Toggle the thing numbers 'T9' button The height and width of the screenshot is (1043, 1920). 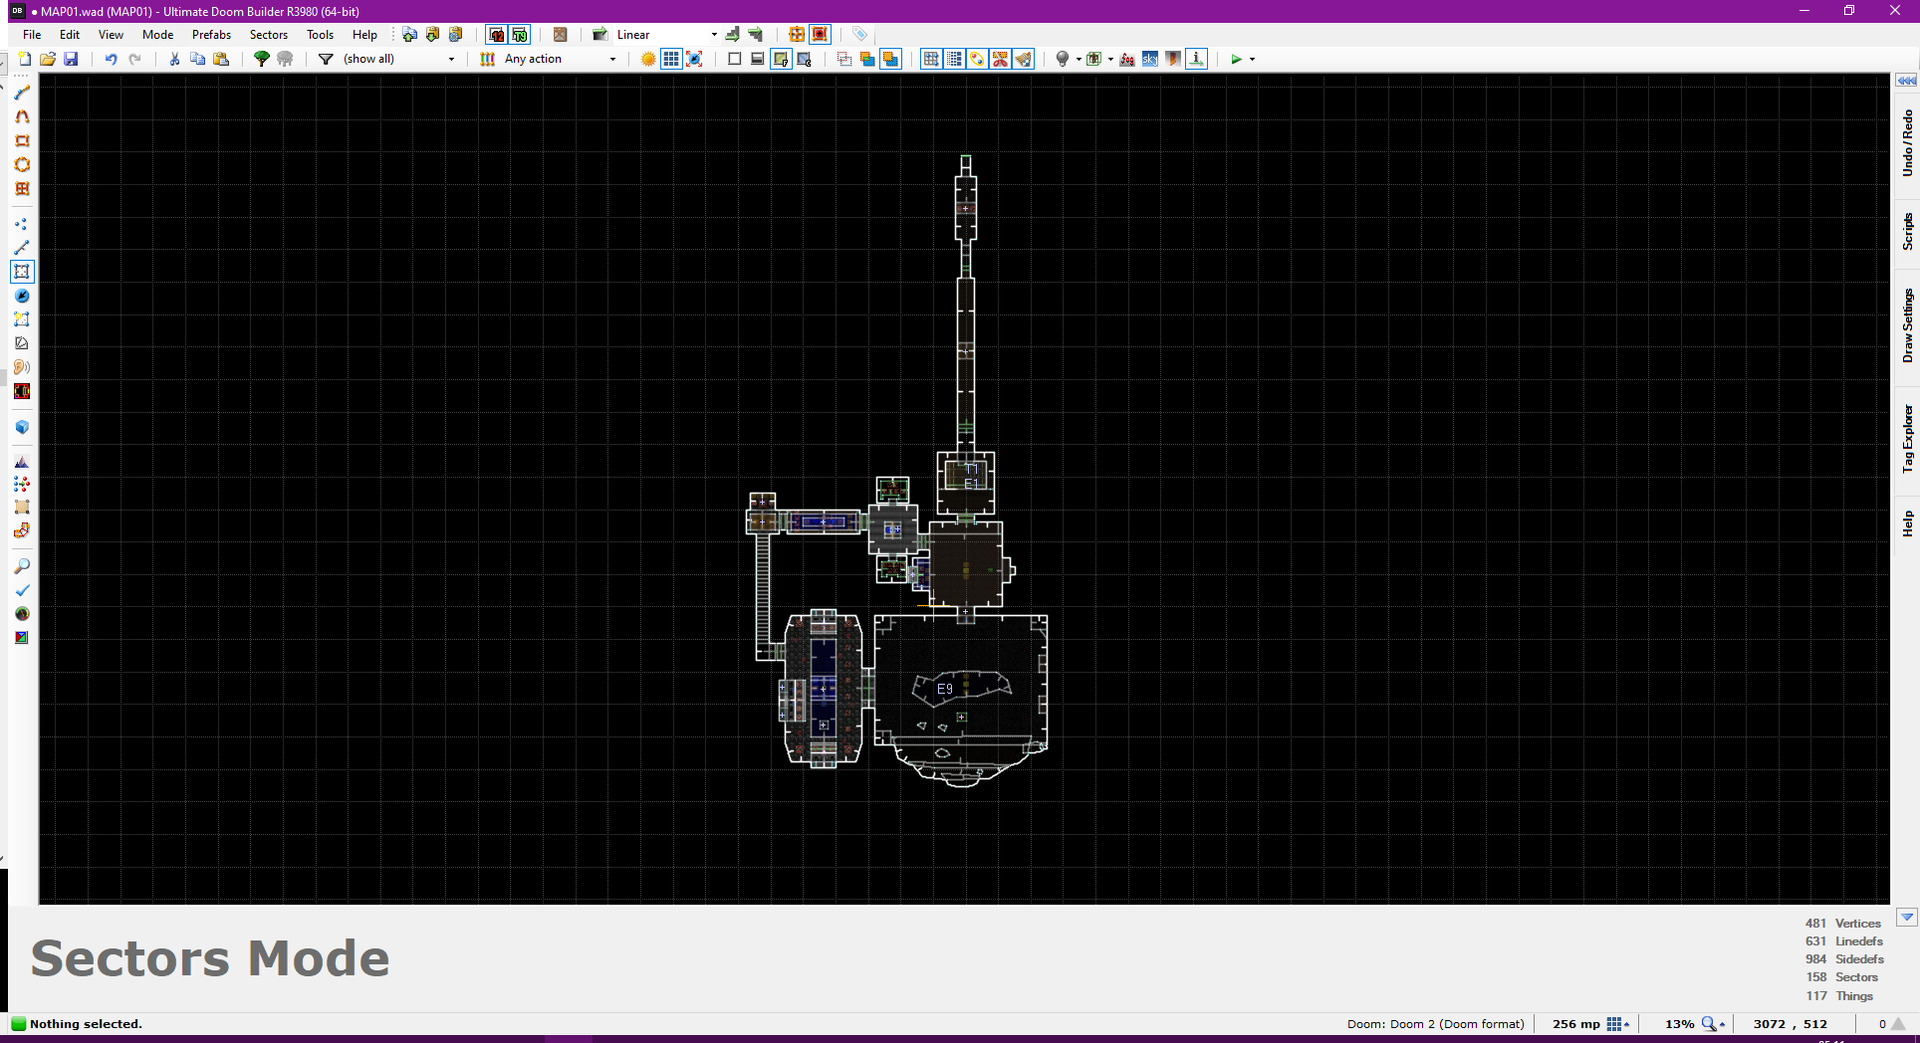click(520, 35)
